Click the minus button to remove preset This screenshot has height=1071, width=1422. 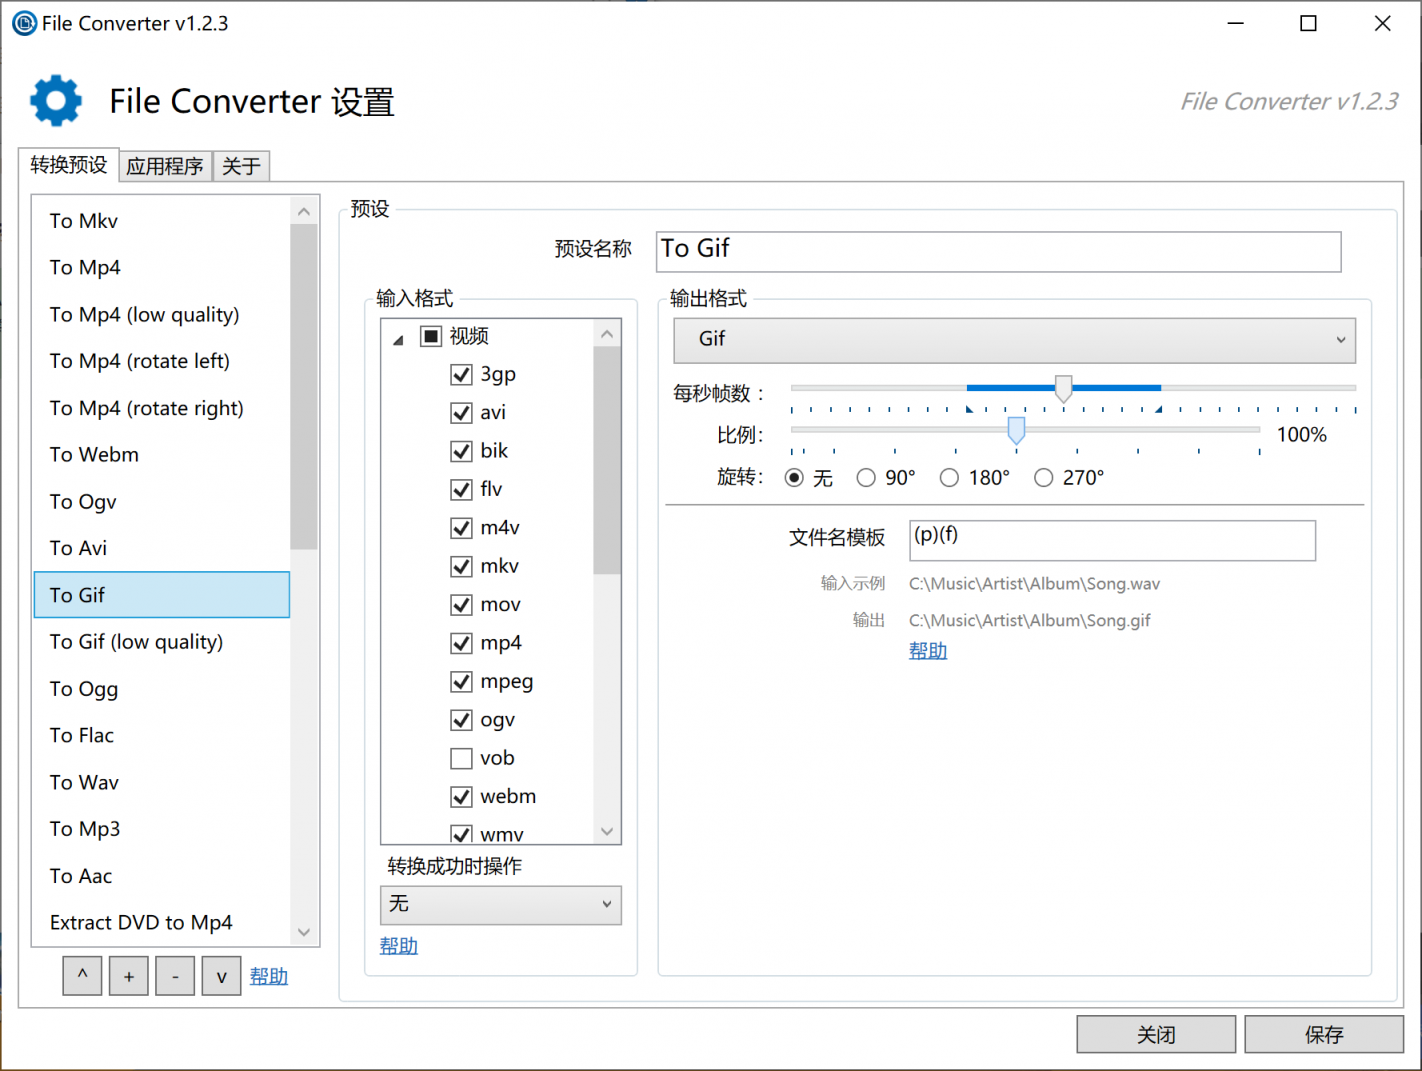point(175,976)
